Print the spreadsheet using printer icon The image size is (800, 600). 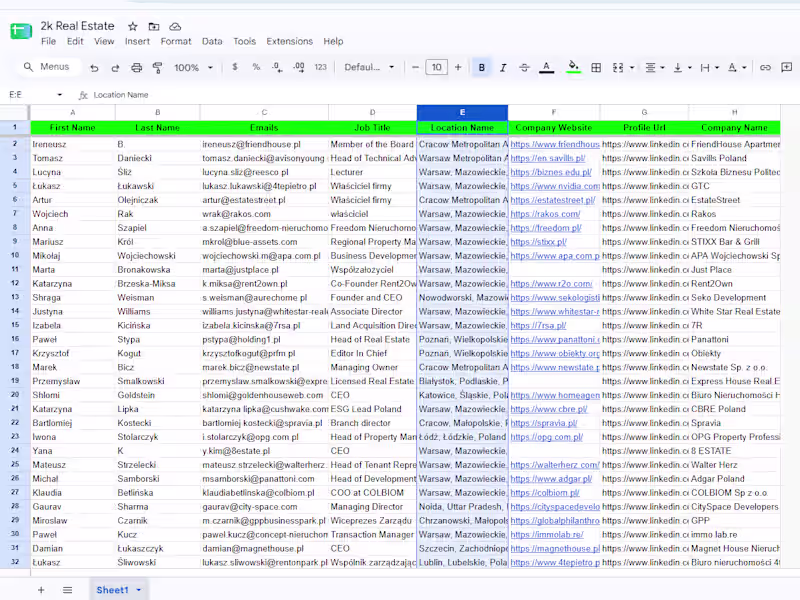(136, 67)
